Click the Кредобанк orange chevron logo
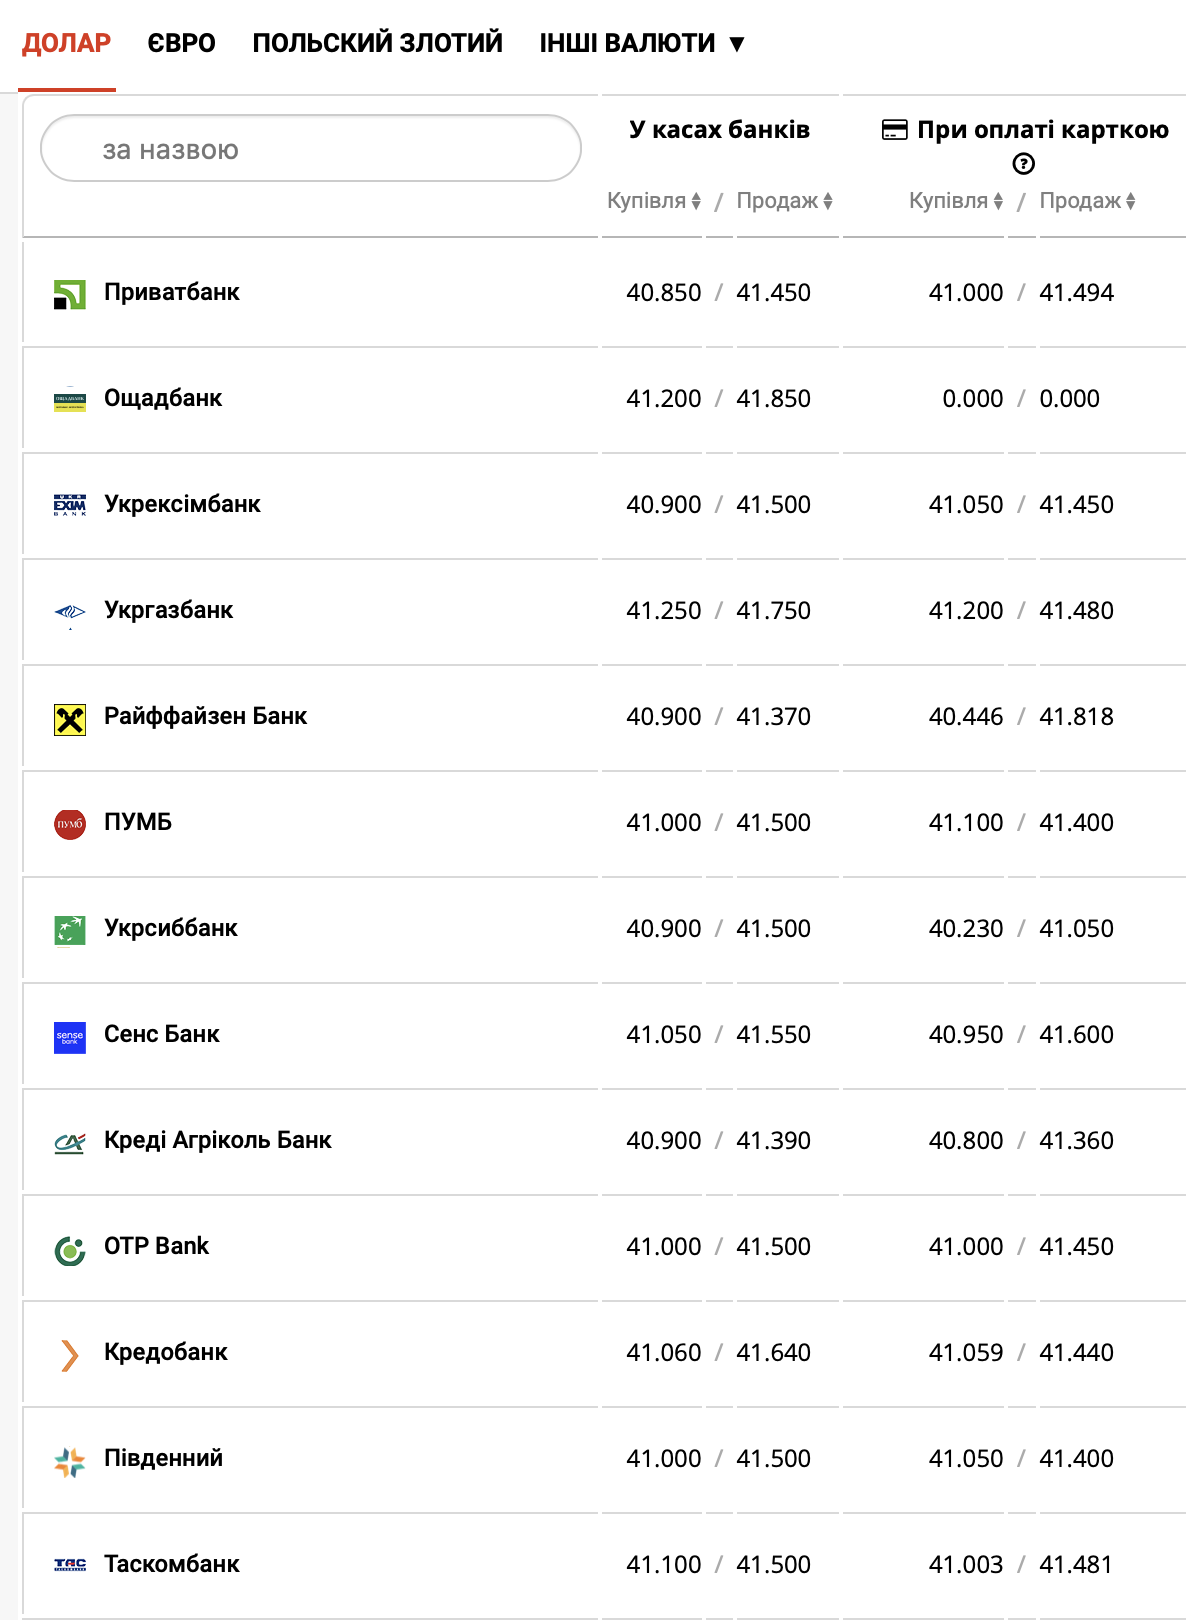The image size is (1186, 1620). click(69, 1355)
